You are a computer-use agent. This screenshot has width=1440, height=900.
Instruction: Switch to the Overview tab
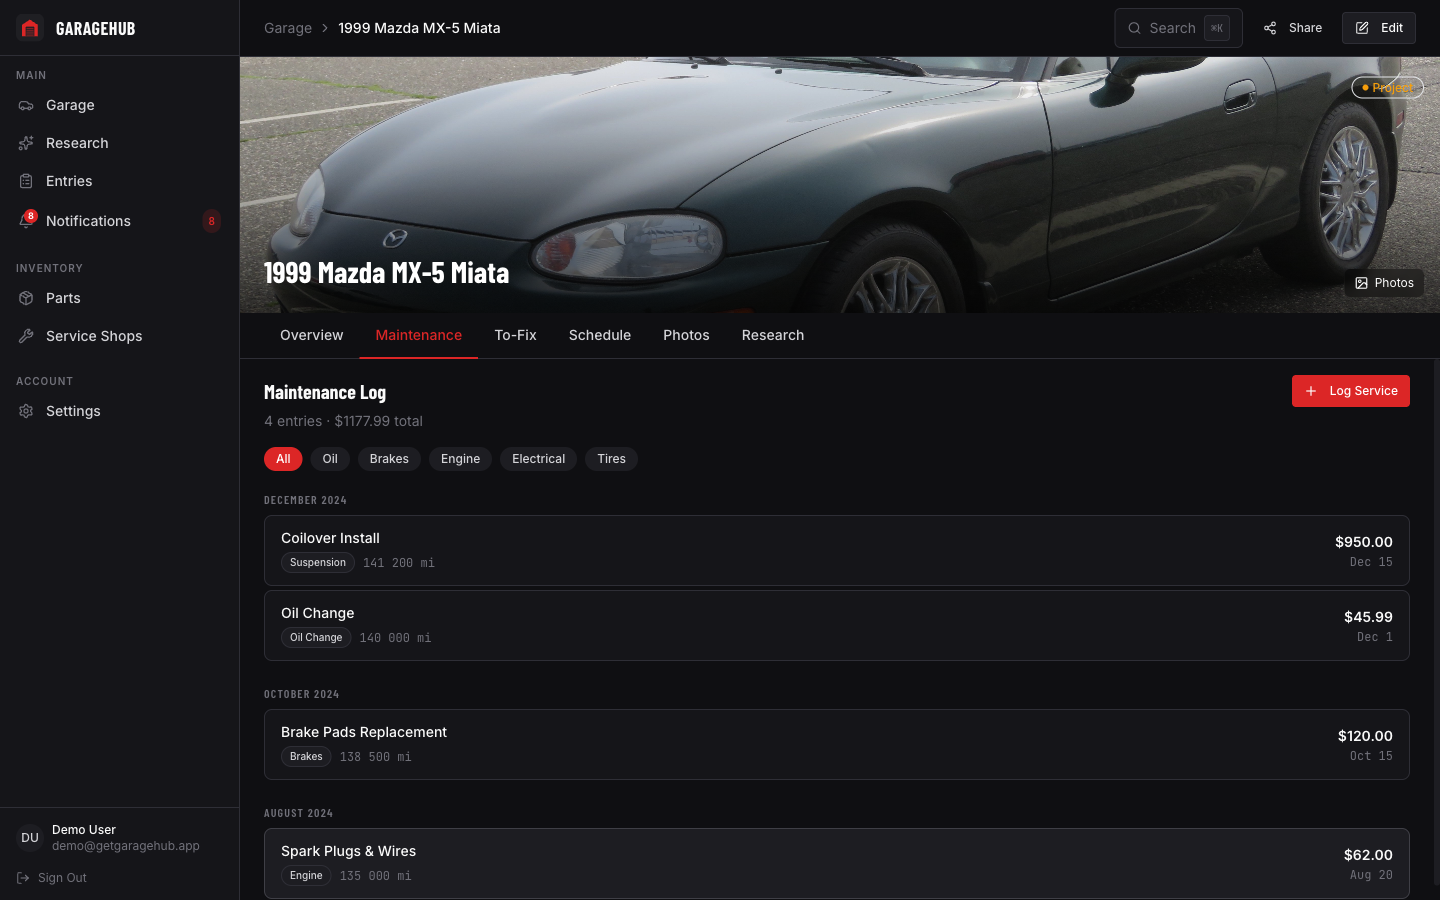(311, 335)
